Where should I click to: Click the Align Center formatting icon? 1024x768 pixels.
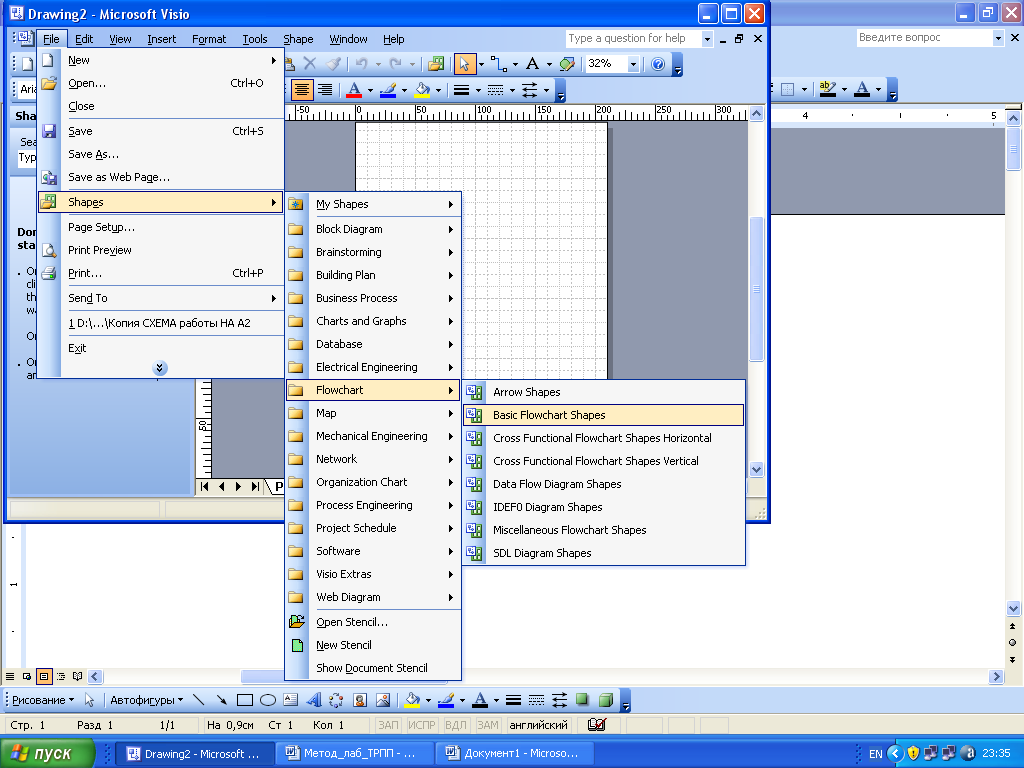coord(301,89)
